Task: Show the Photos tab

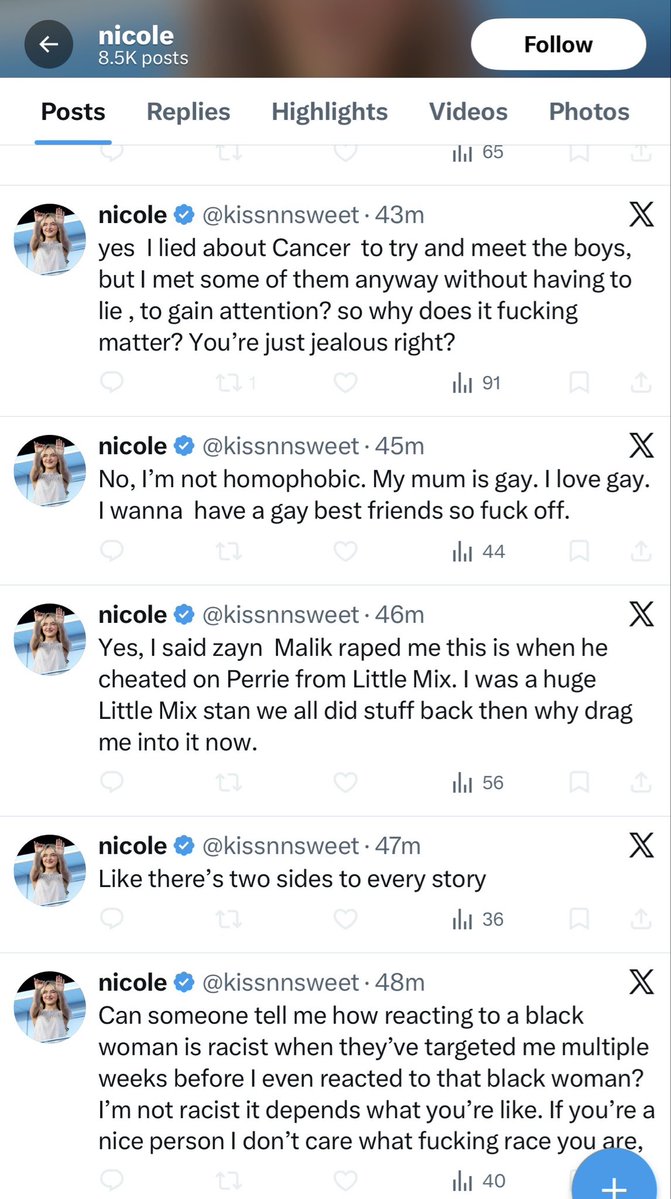Action: 589,112
